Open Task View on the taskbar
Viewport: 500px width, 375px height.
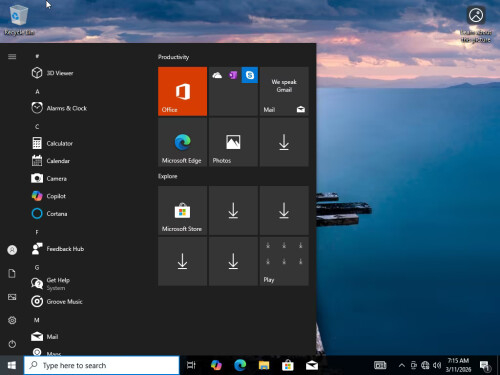(191, 365)
